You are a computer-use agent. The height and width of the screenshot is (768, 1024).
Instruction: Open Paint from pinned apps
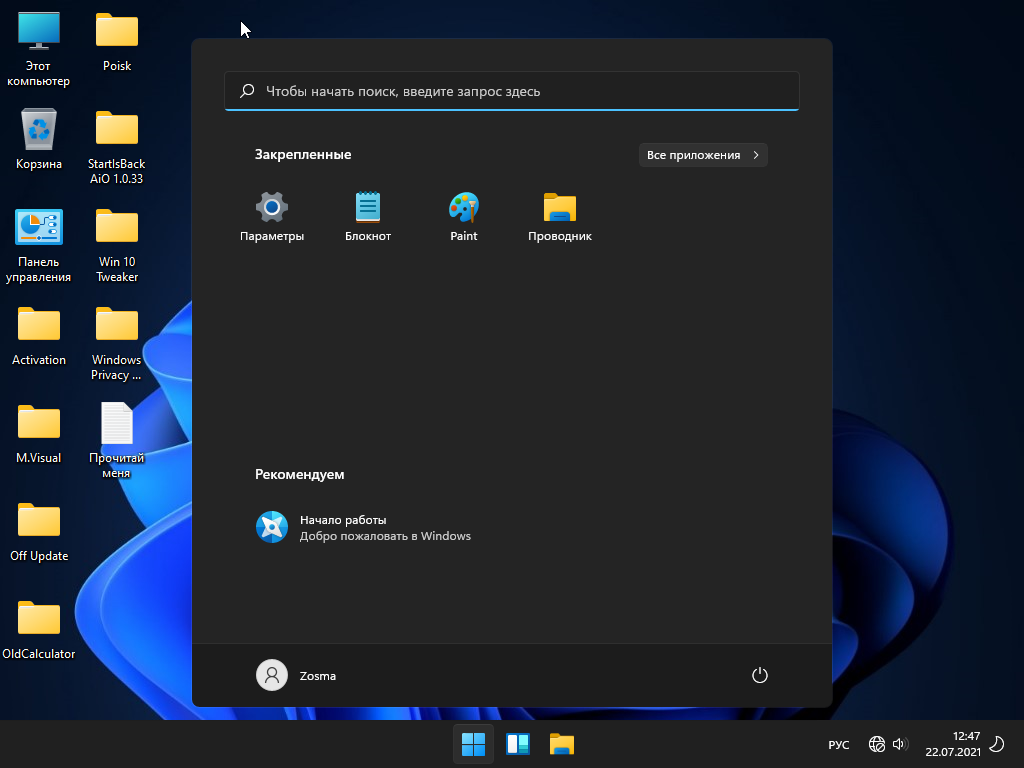click(x=464, y=208)
